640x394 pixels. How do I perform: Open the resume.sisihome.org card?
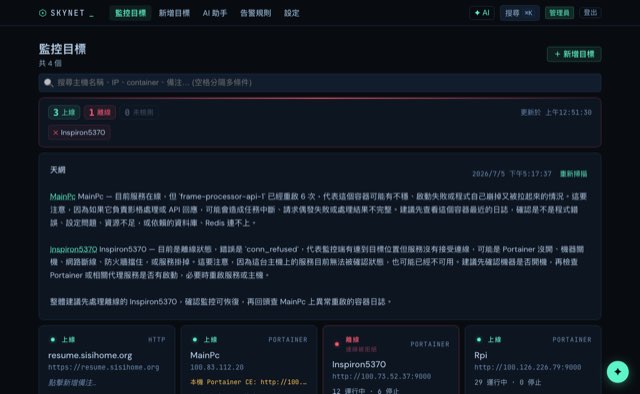[107, 360]
